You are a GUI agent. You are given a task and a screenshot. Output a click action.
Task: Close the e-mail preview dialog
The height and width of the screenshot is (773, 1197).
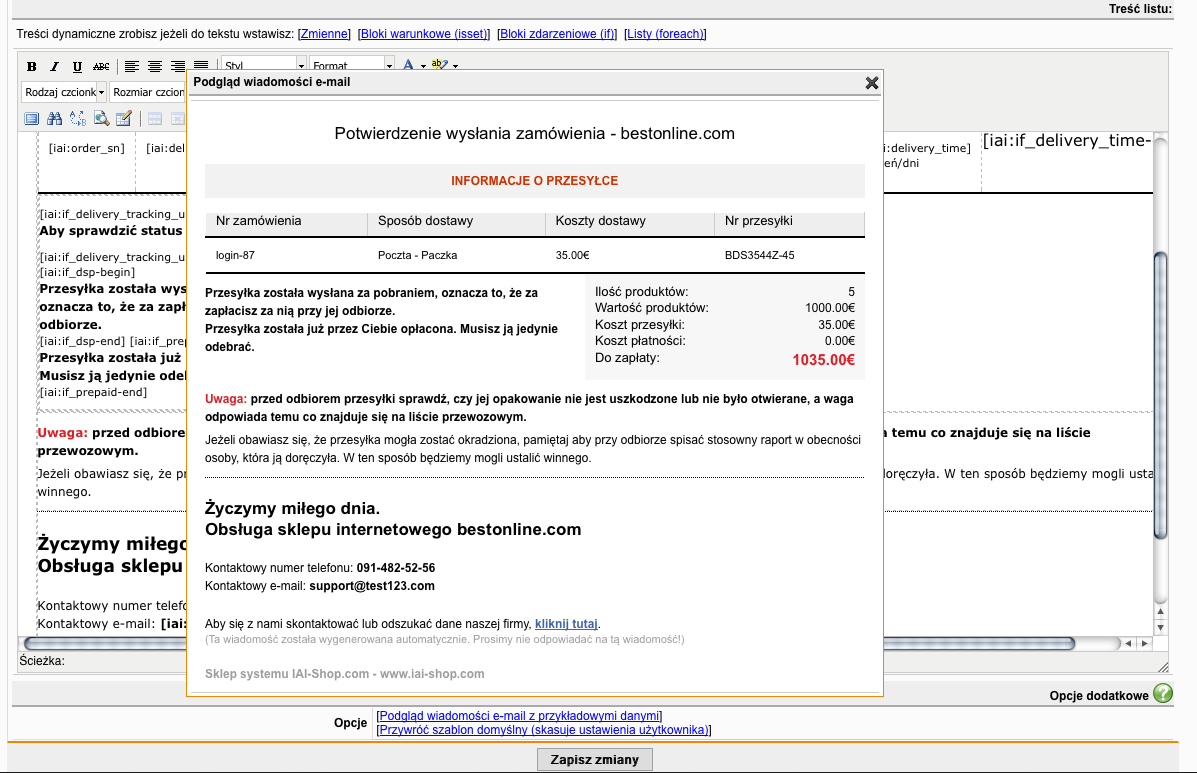click(872, 82)
